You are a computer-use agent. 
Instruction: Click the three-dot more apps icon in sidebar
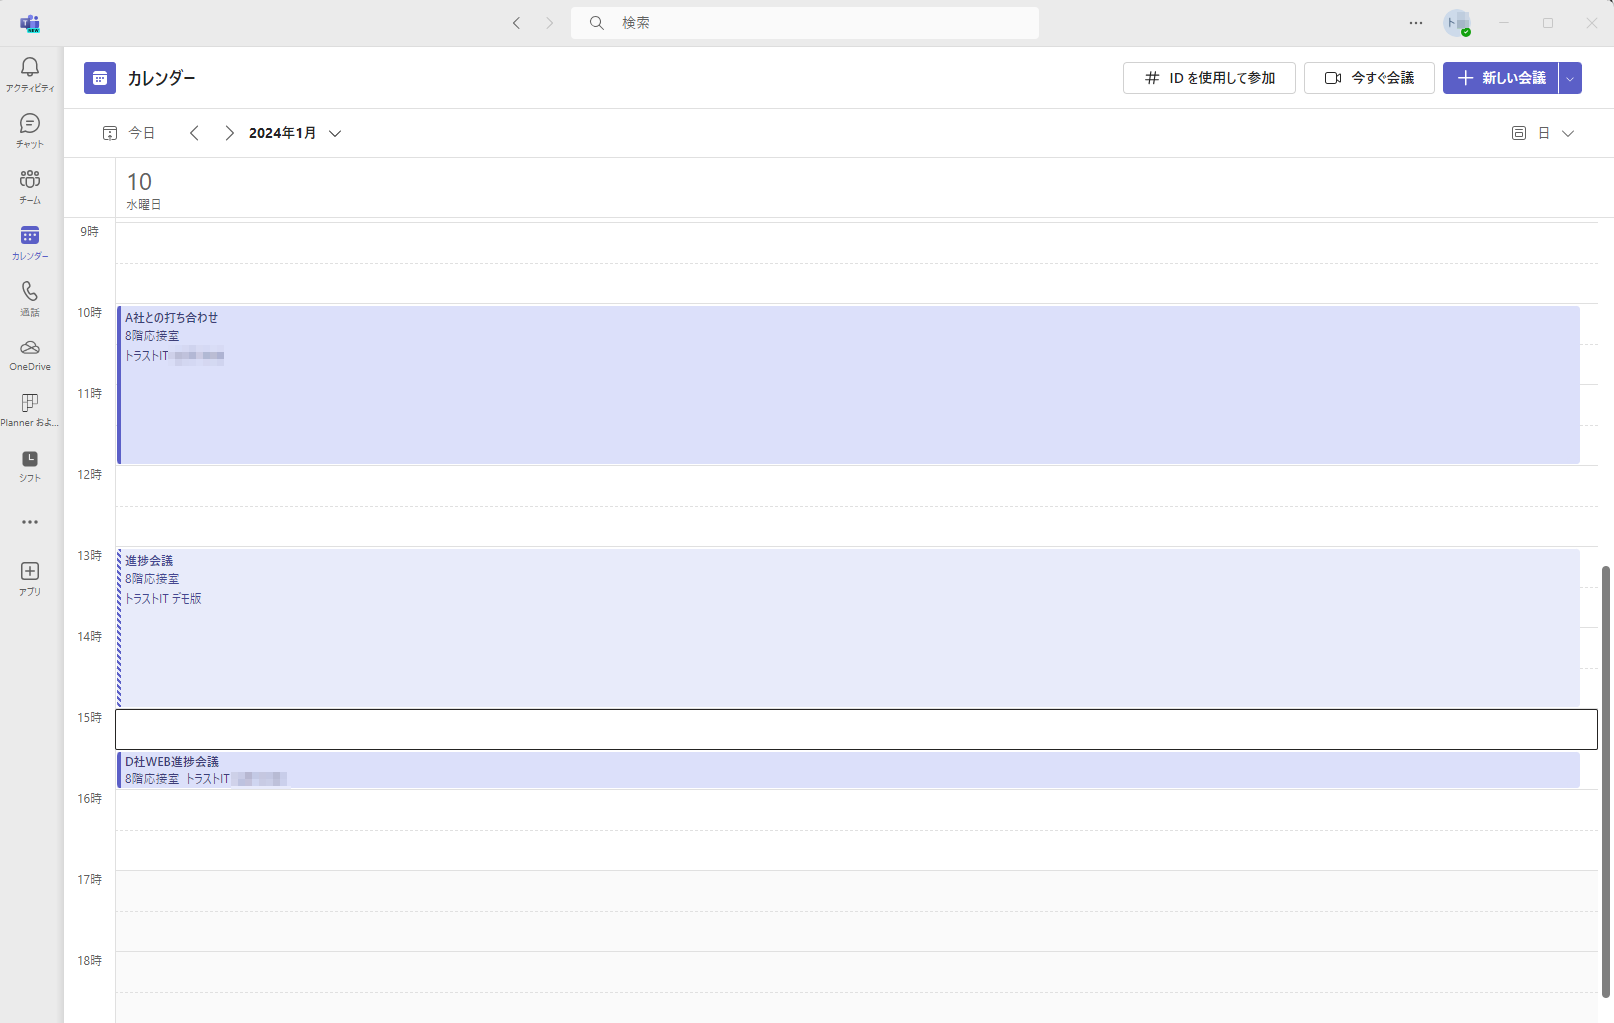pos(30,522)
